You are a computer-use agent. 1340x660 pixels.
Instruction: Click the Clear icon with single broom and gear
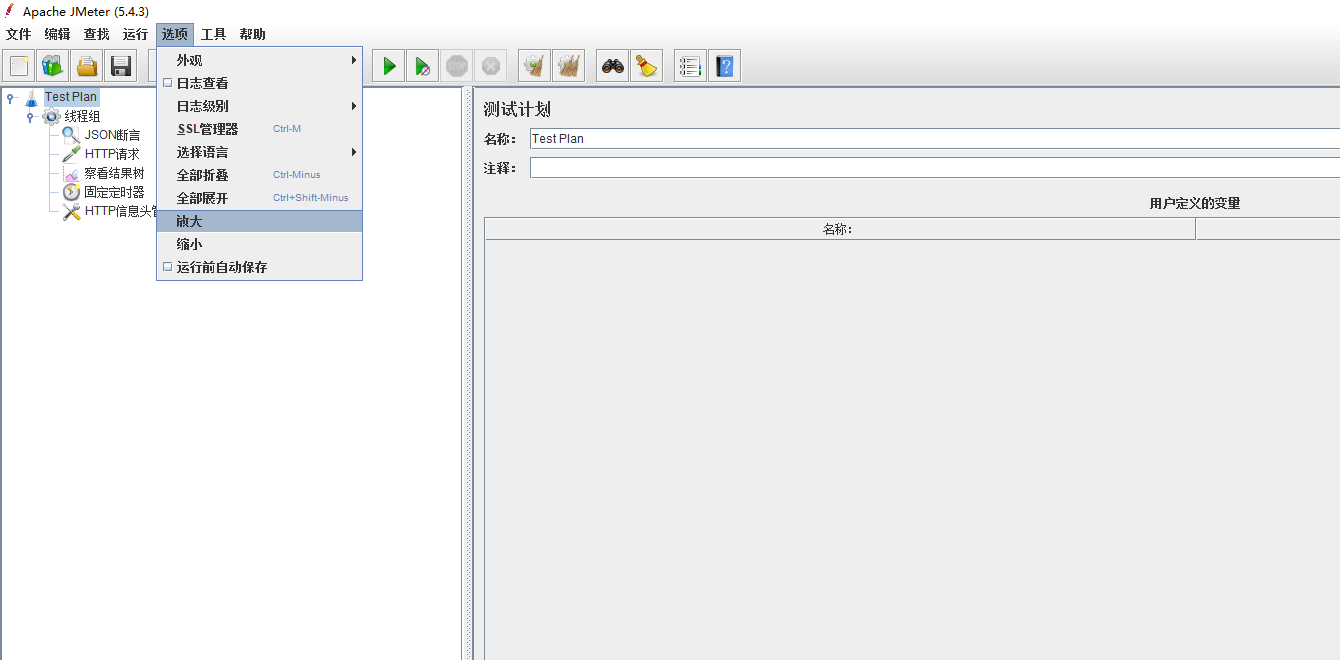tap(535, 66)
